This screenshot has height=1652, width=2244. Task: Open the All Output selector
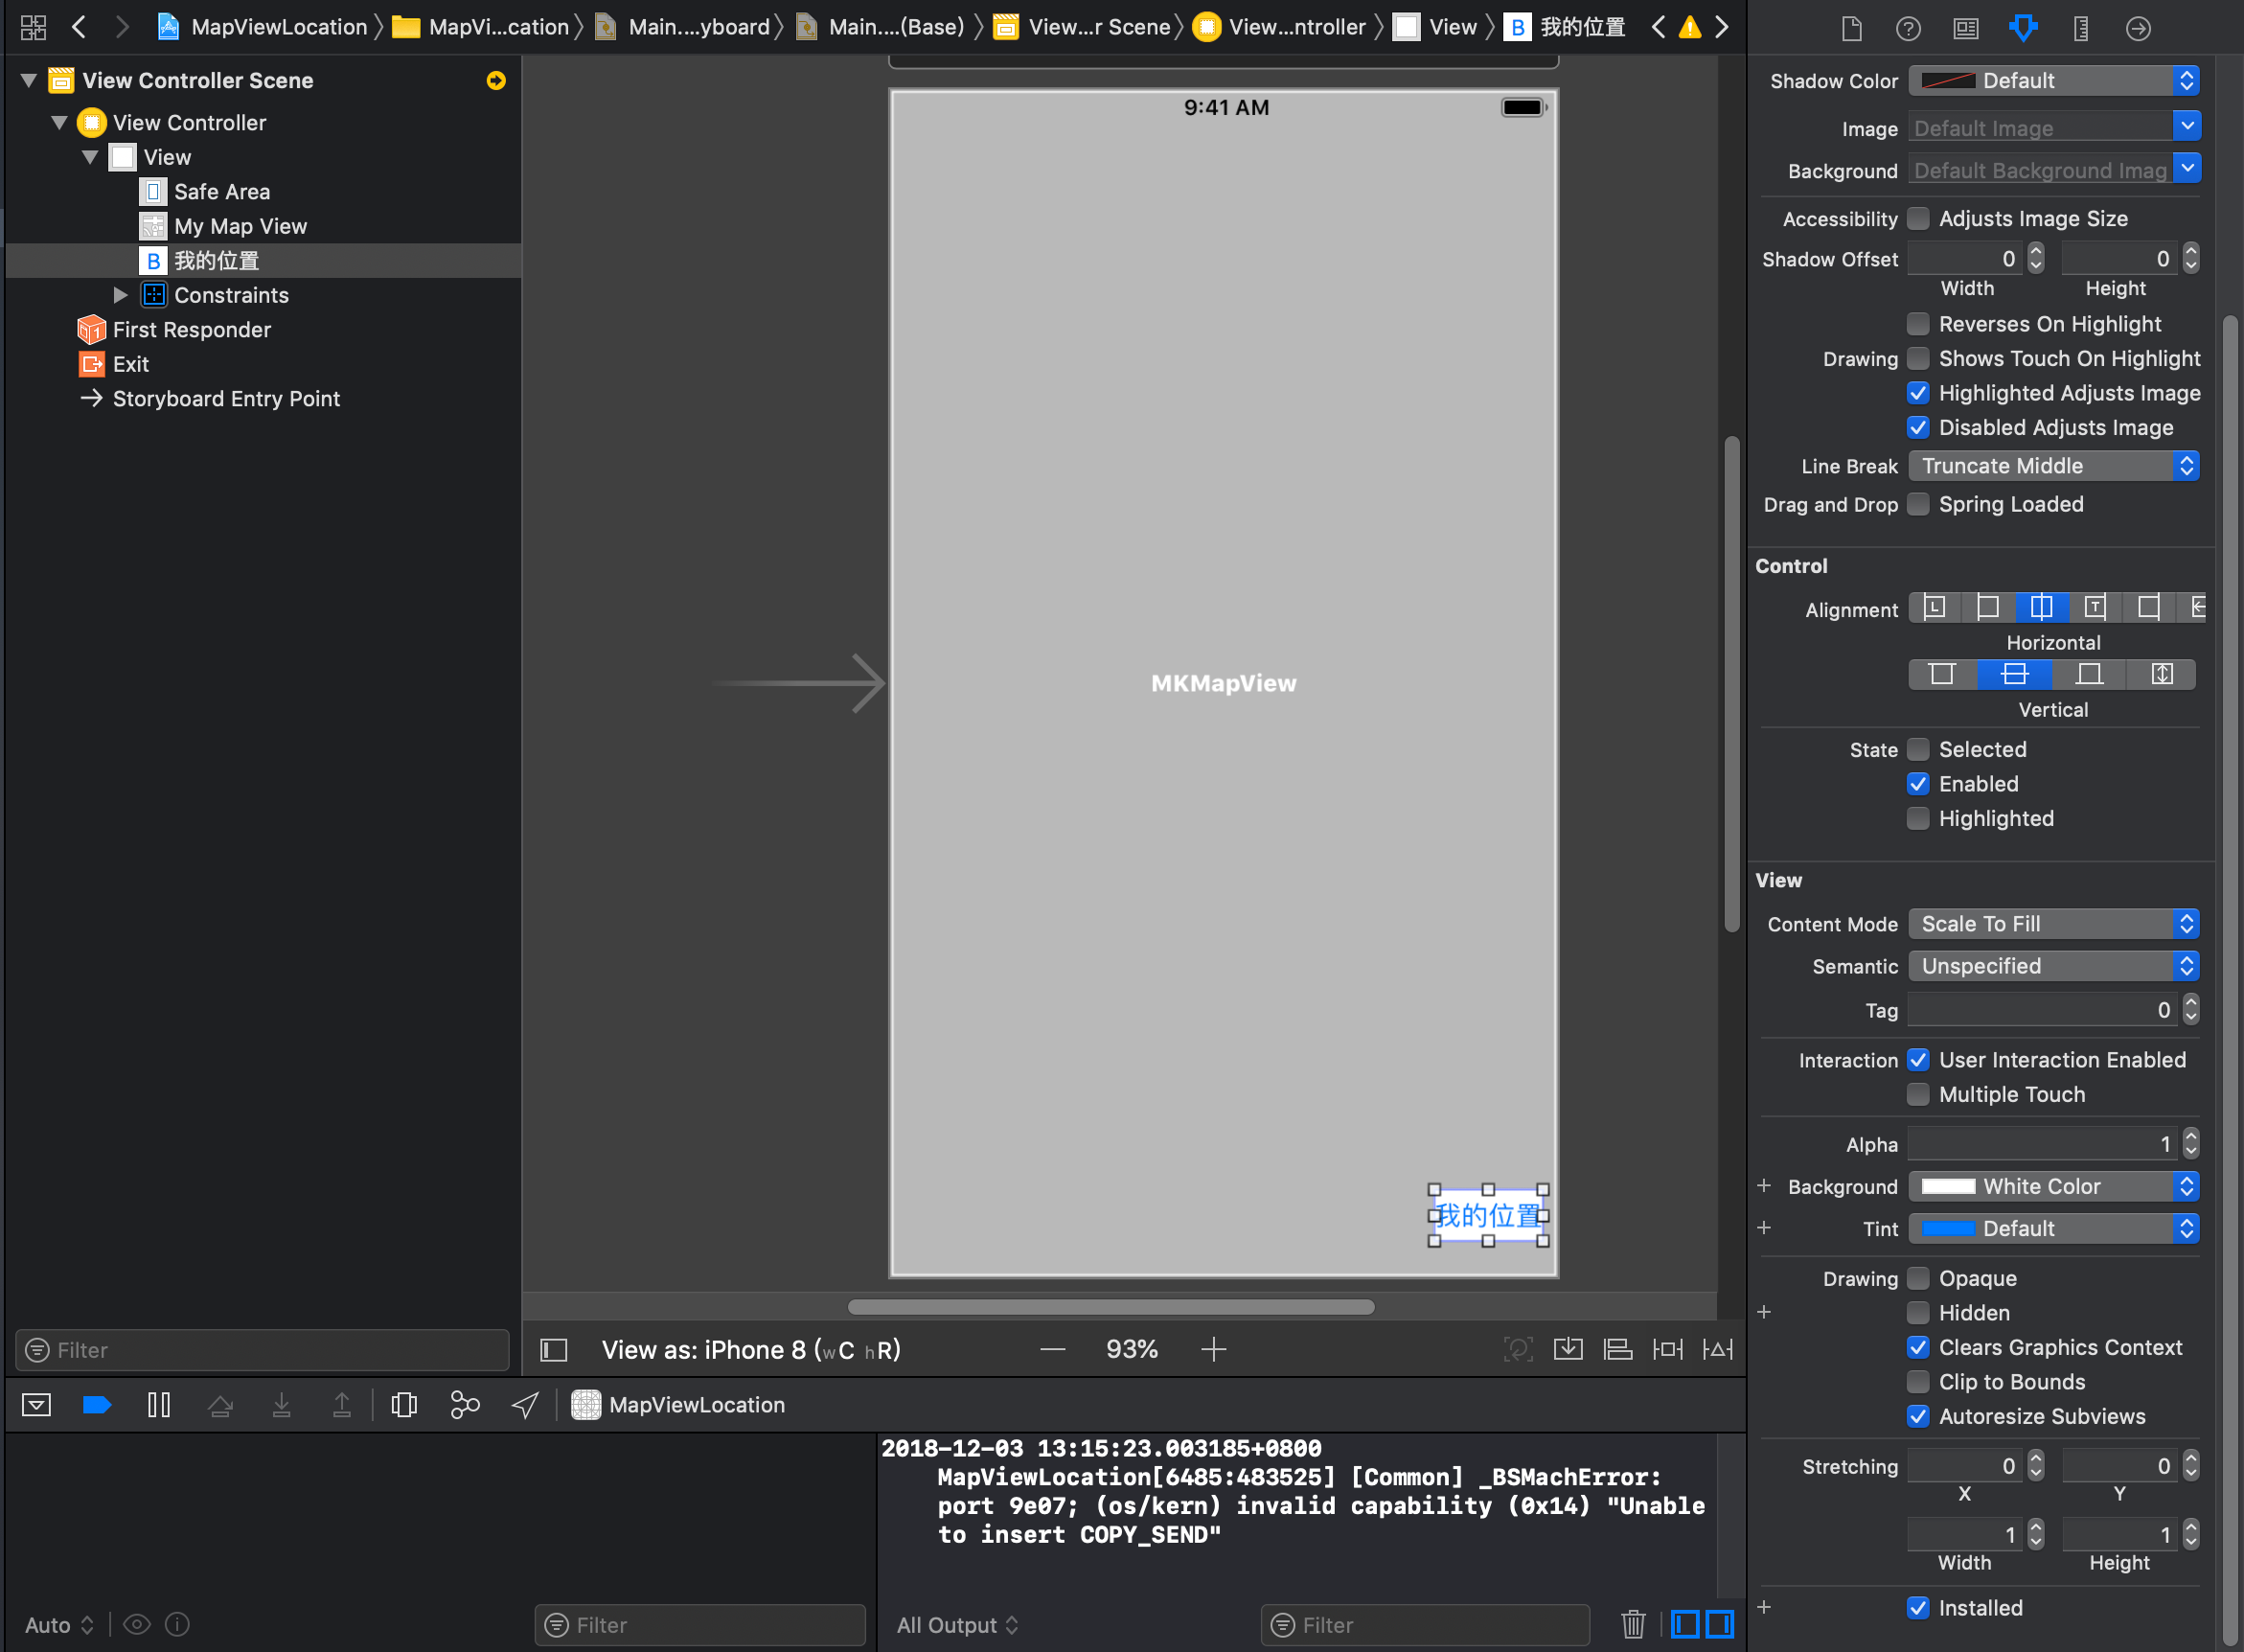(x=957, y=1625)
